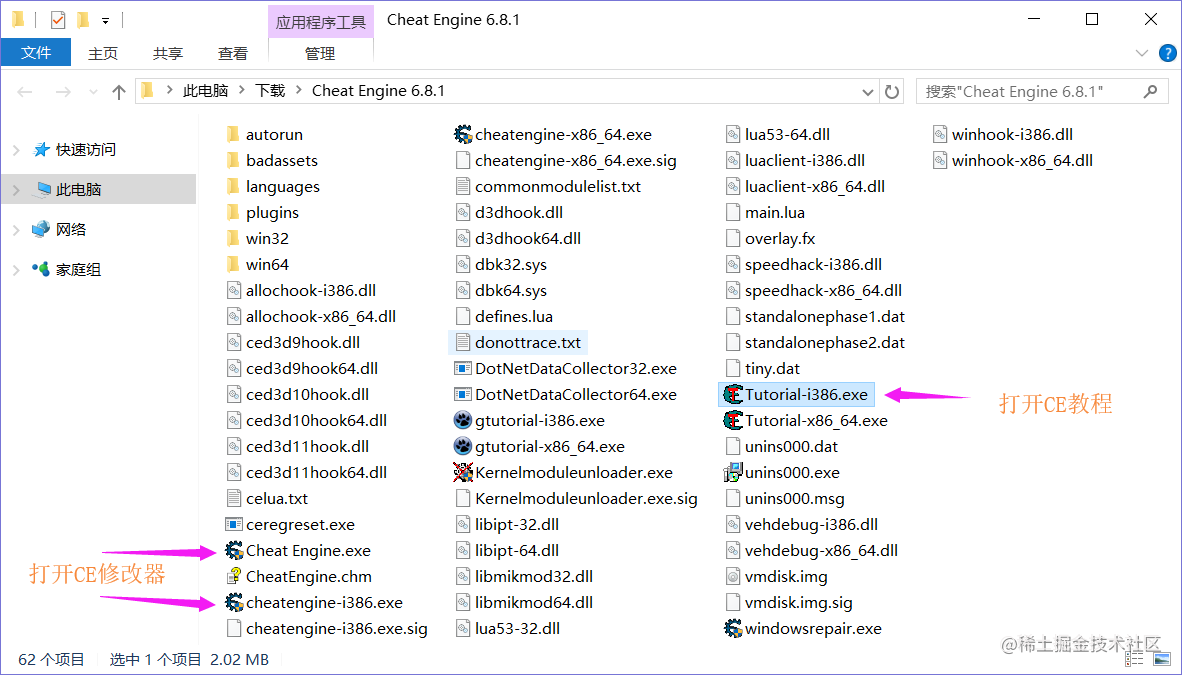Viewport: 1182px width, 675px height.
Task: Click the cheatengine-i386.exe icon
Action: coord(234,603)
